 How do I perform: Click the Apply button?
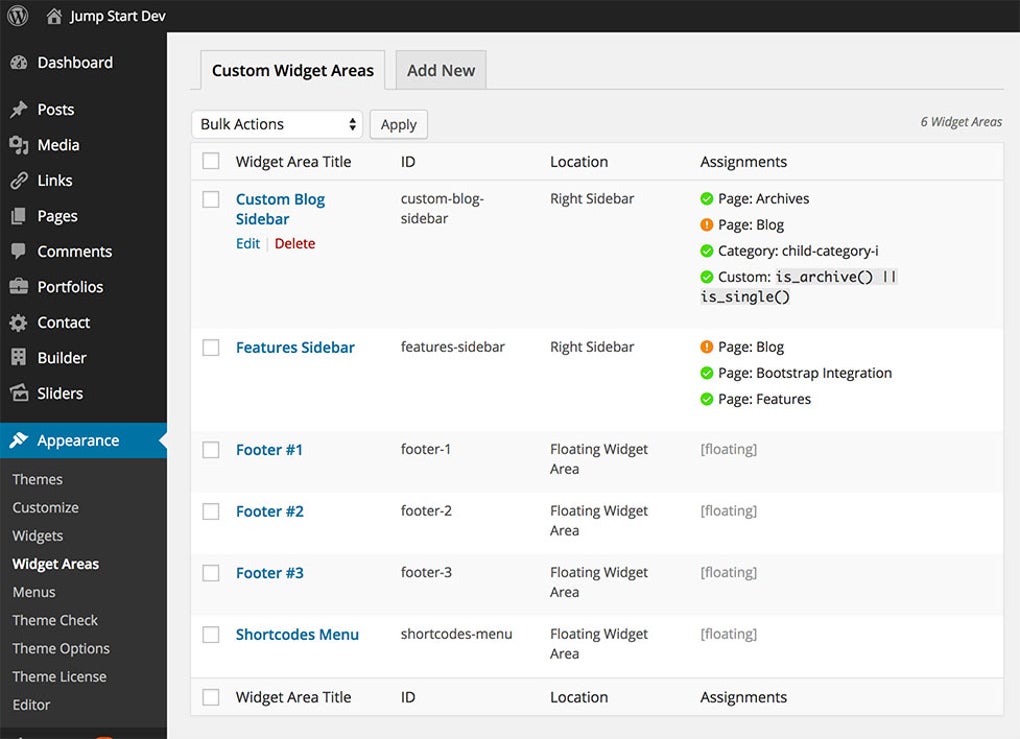[398, 124]
